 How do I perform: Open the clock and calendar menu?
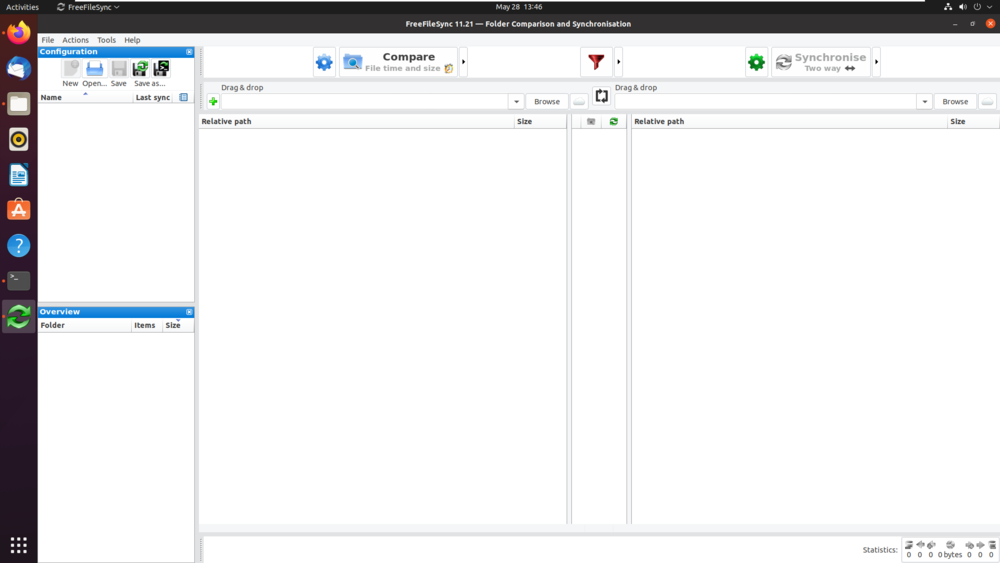pos(518,7)
